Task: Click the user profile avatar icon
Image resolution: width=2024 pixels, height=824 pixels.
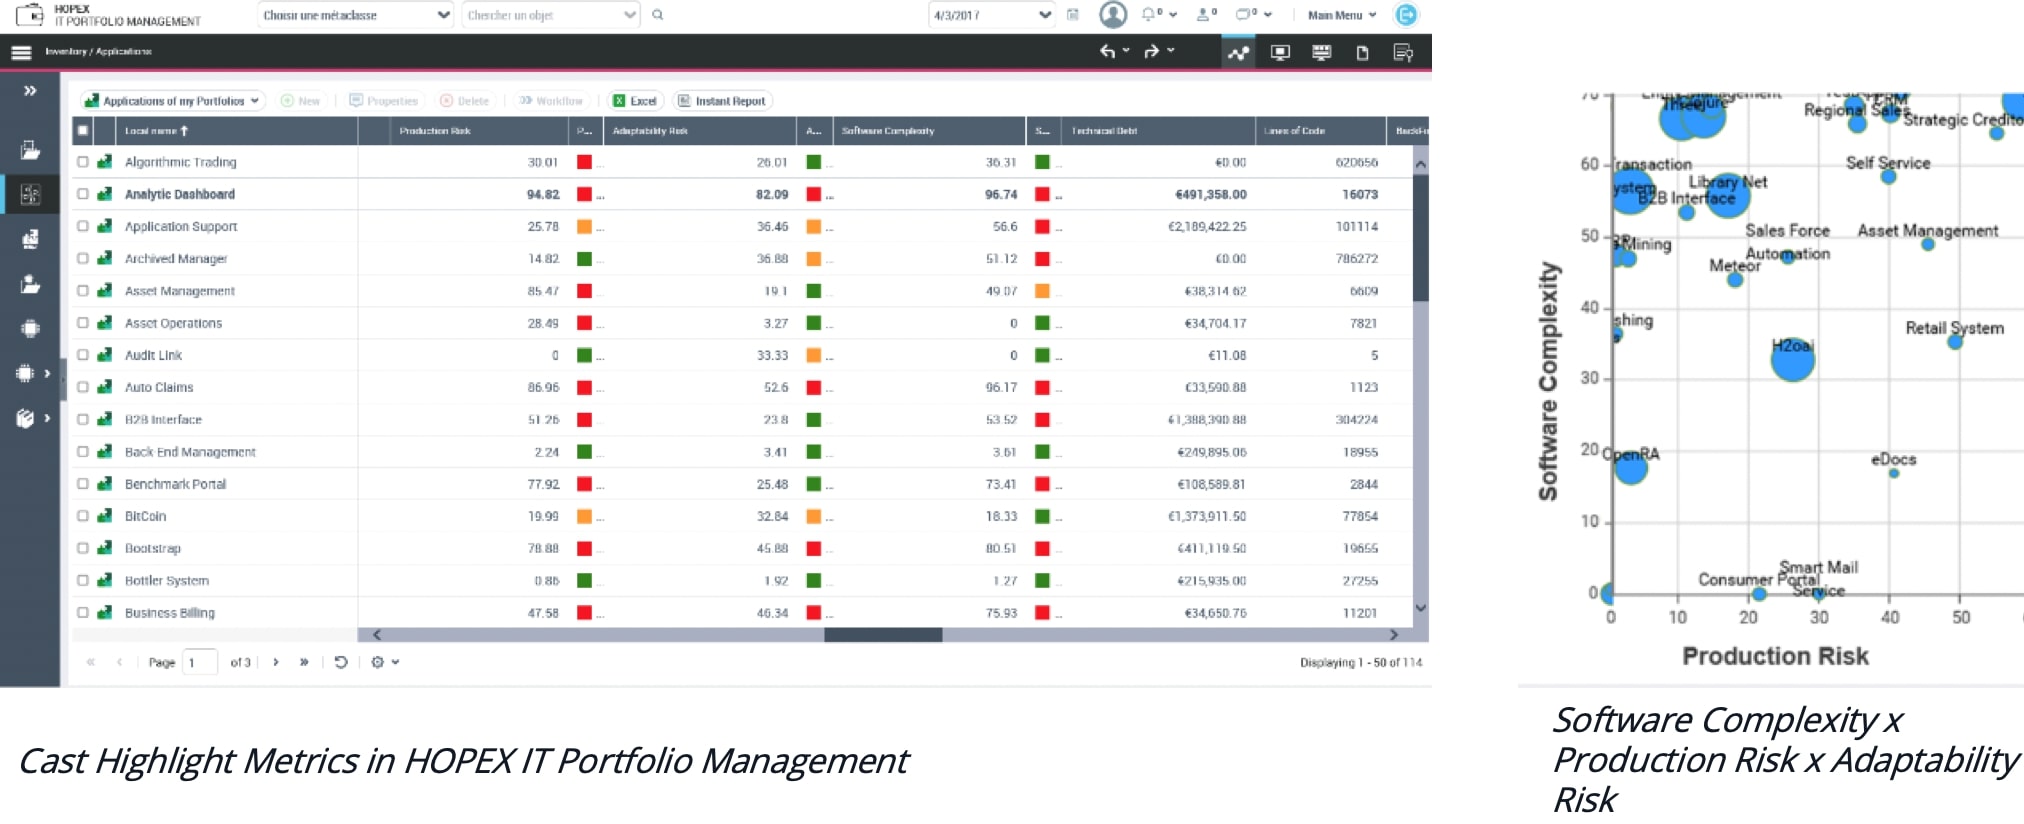Action: pos(1112,15)
